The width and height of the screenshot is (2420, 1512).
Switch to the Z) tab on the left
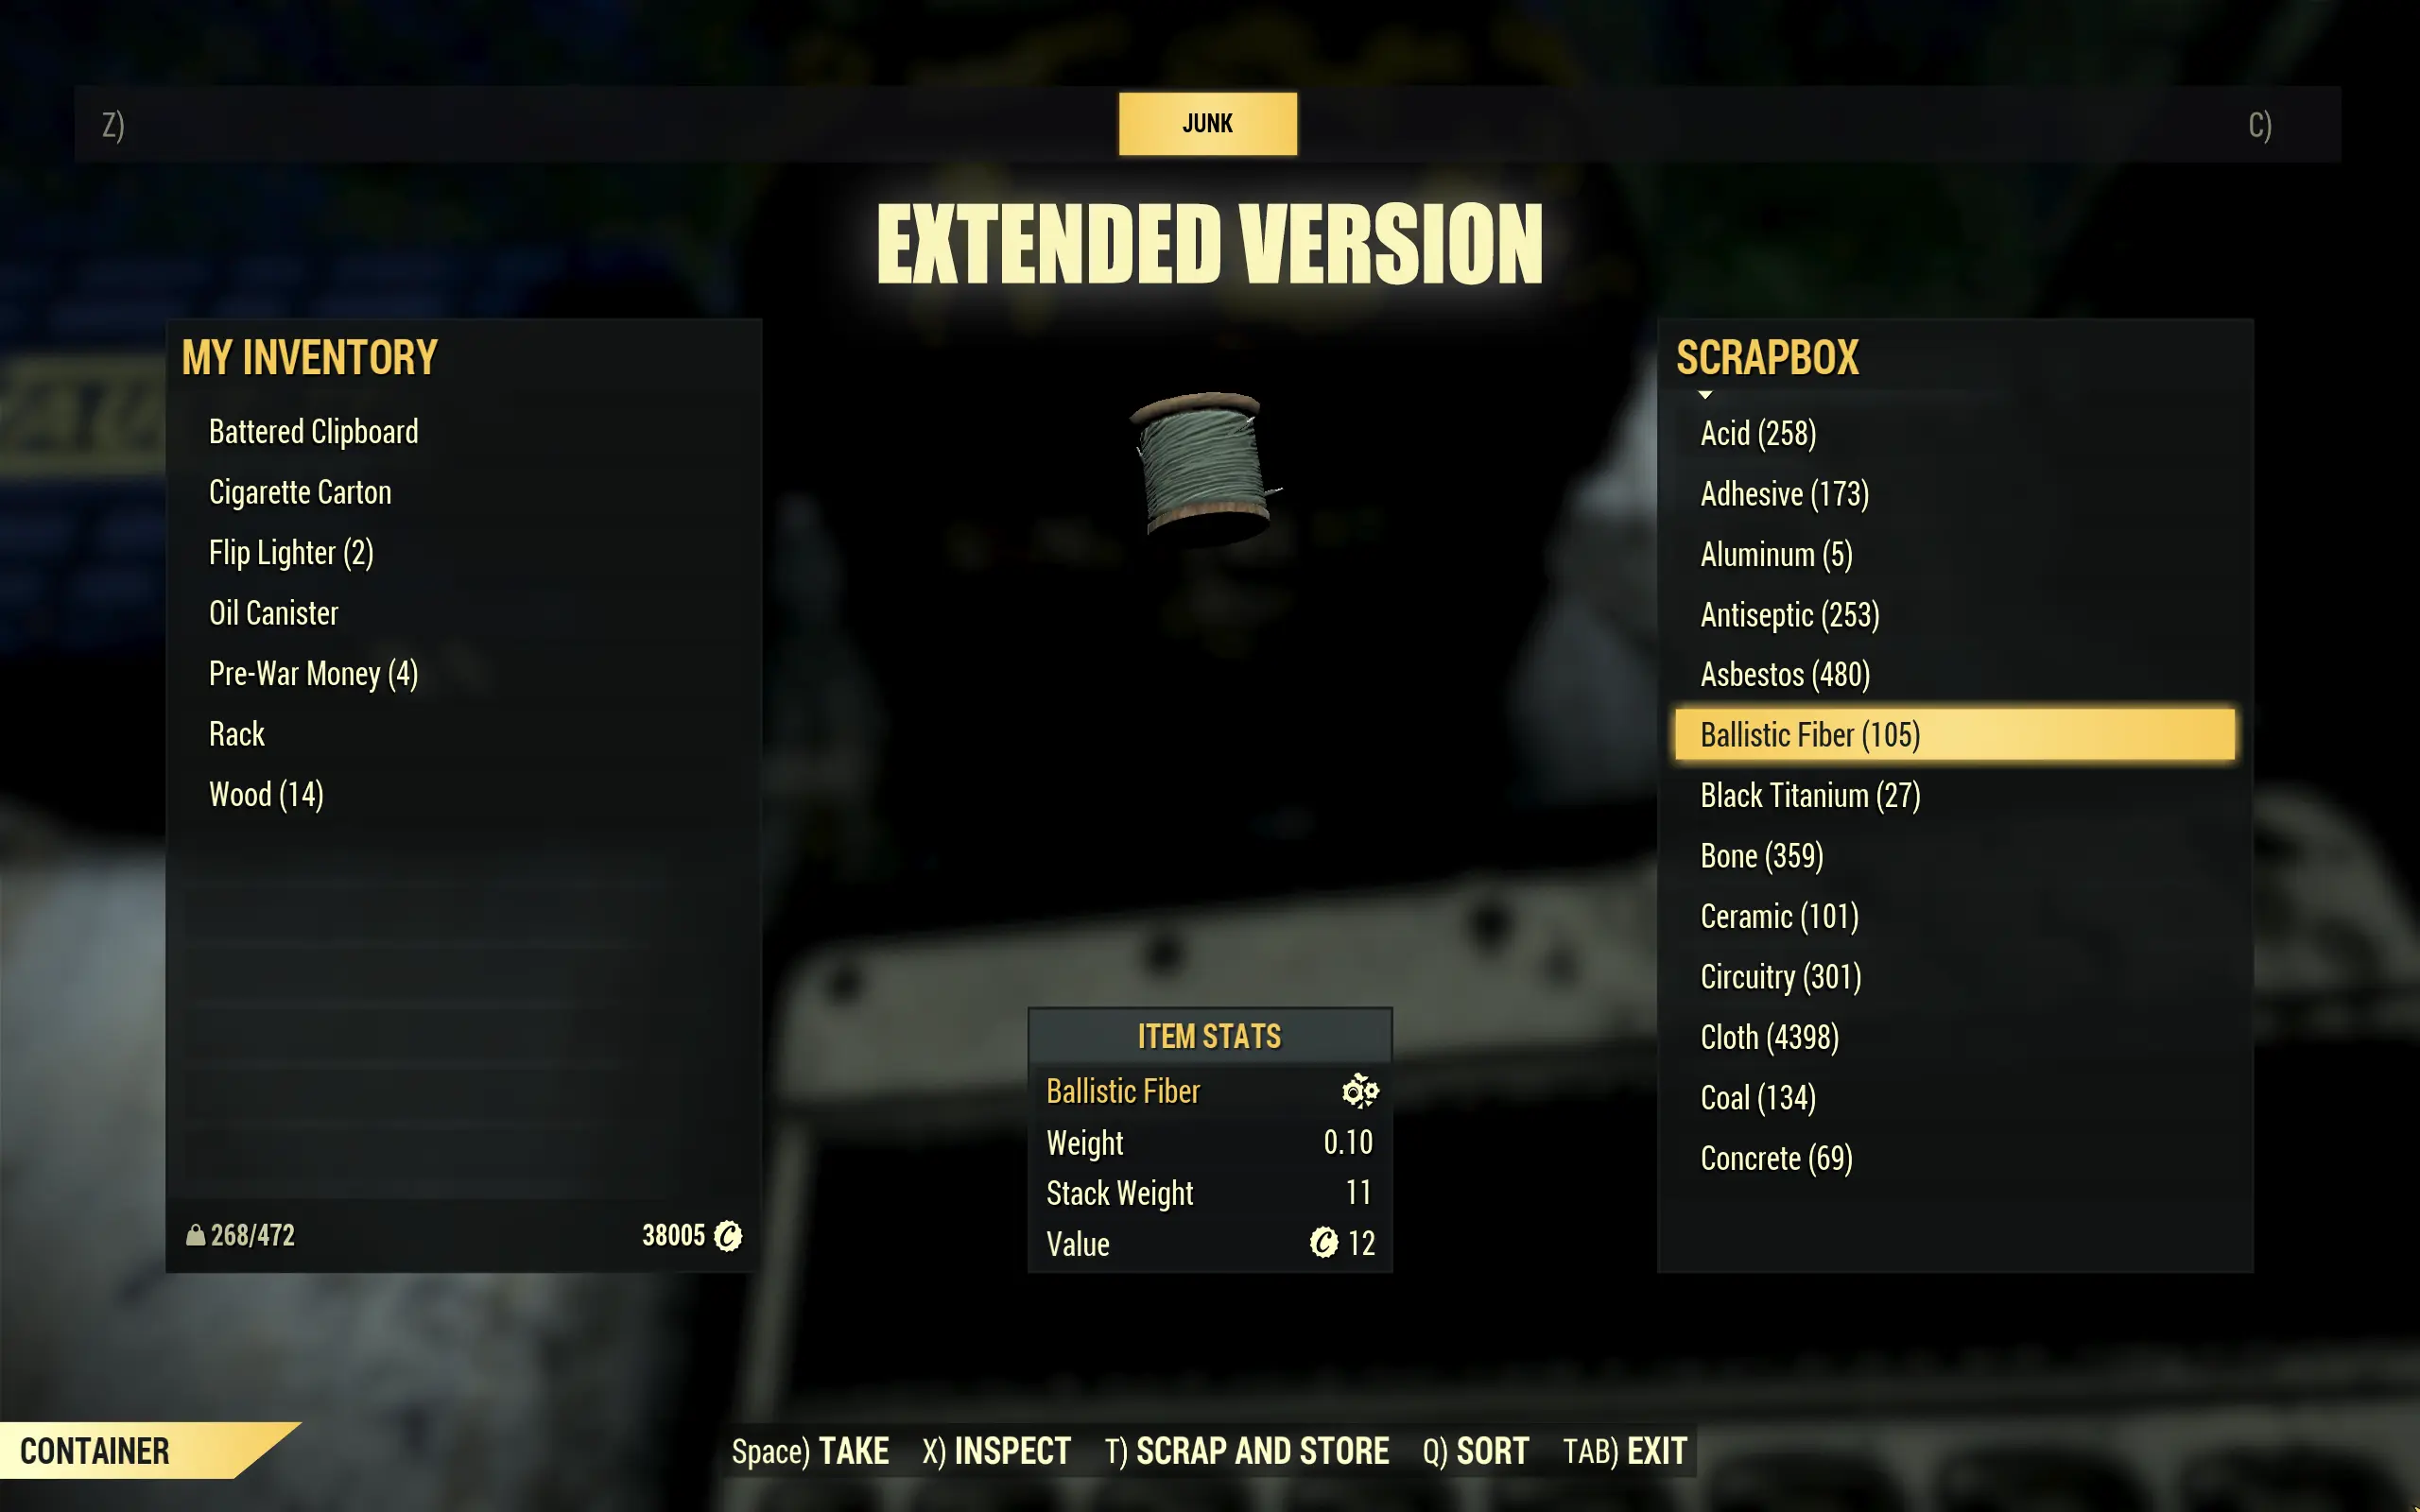coord(115,124)
